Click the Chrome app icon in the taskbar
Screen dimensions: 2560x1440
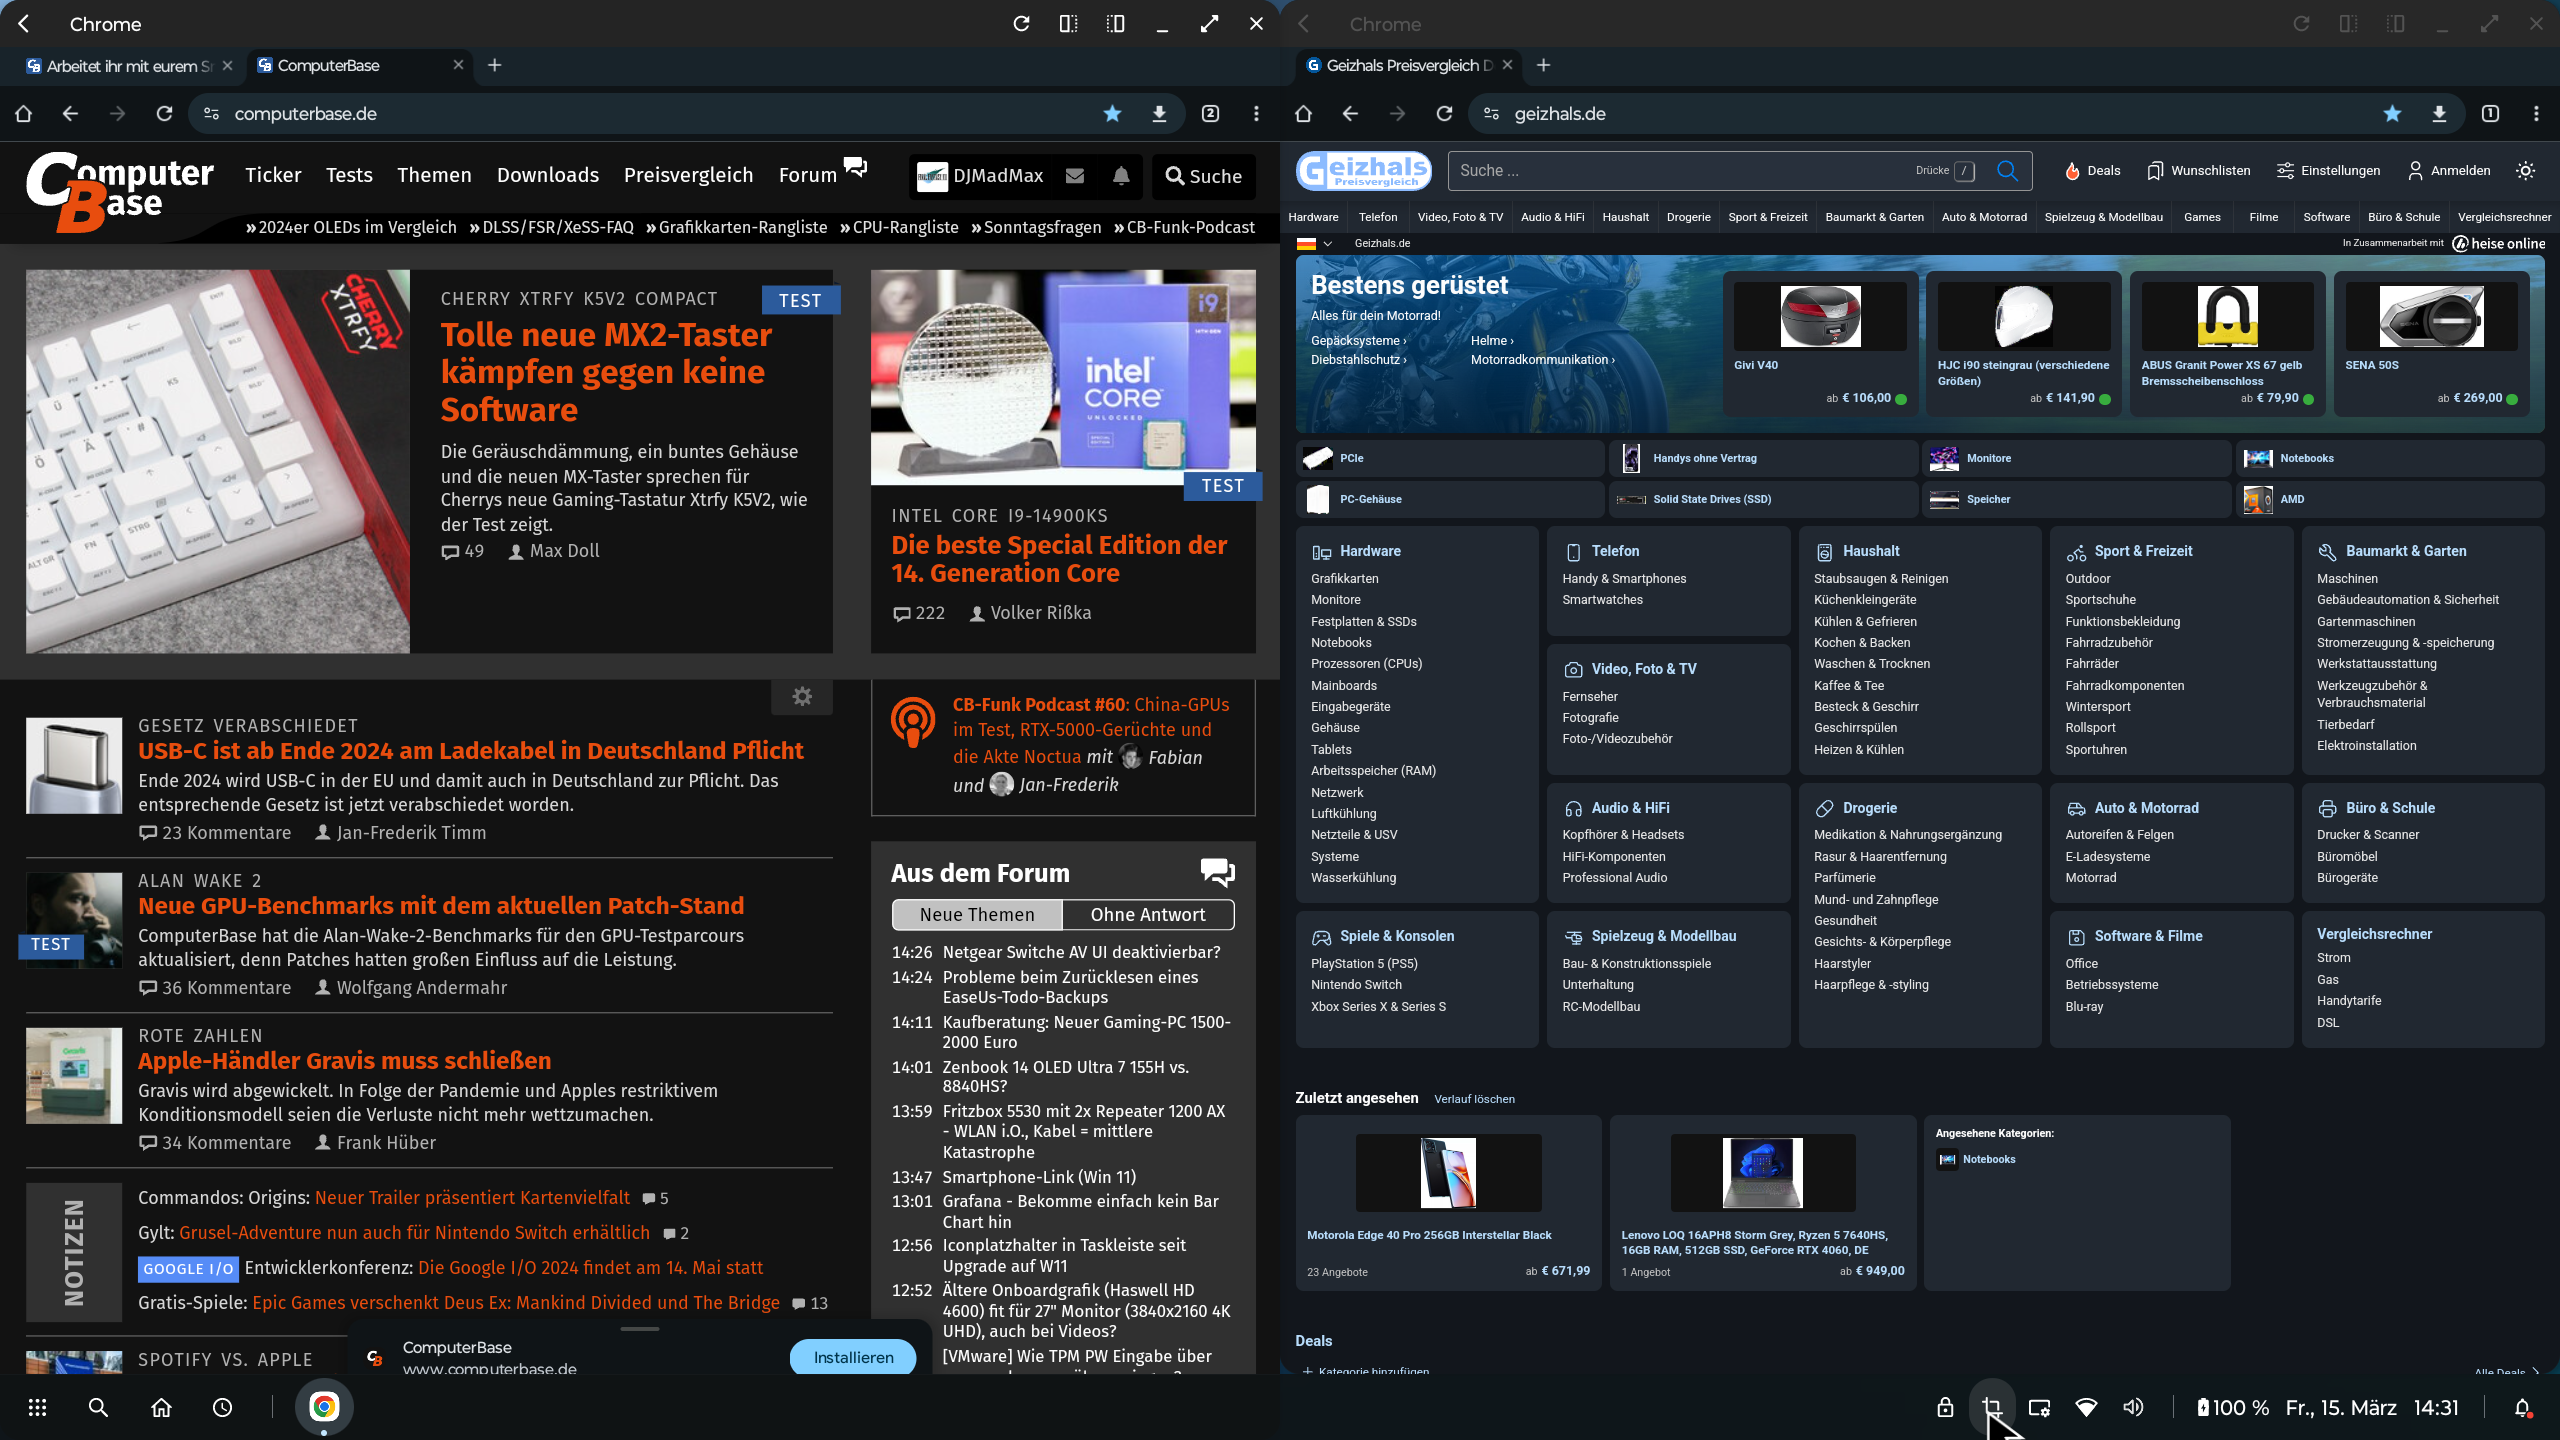324,1407
